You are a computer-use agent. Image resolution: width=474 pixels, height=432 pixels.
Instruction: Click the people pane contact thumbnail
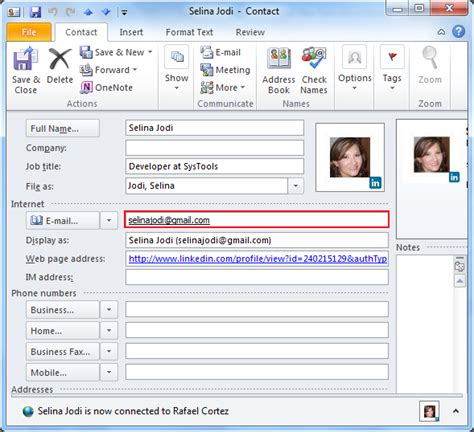click(429, 412)
